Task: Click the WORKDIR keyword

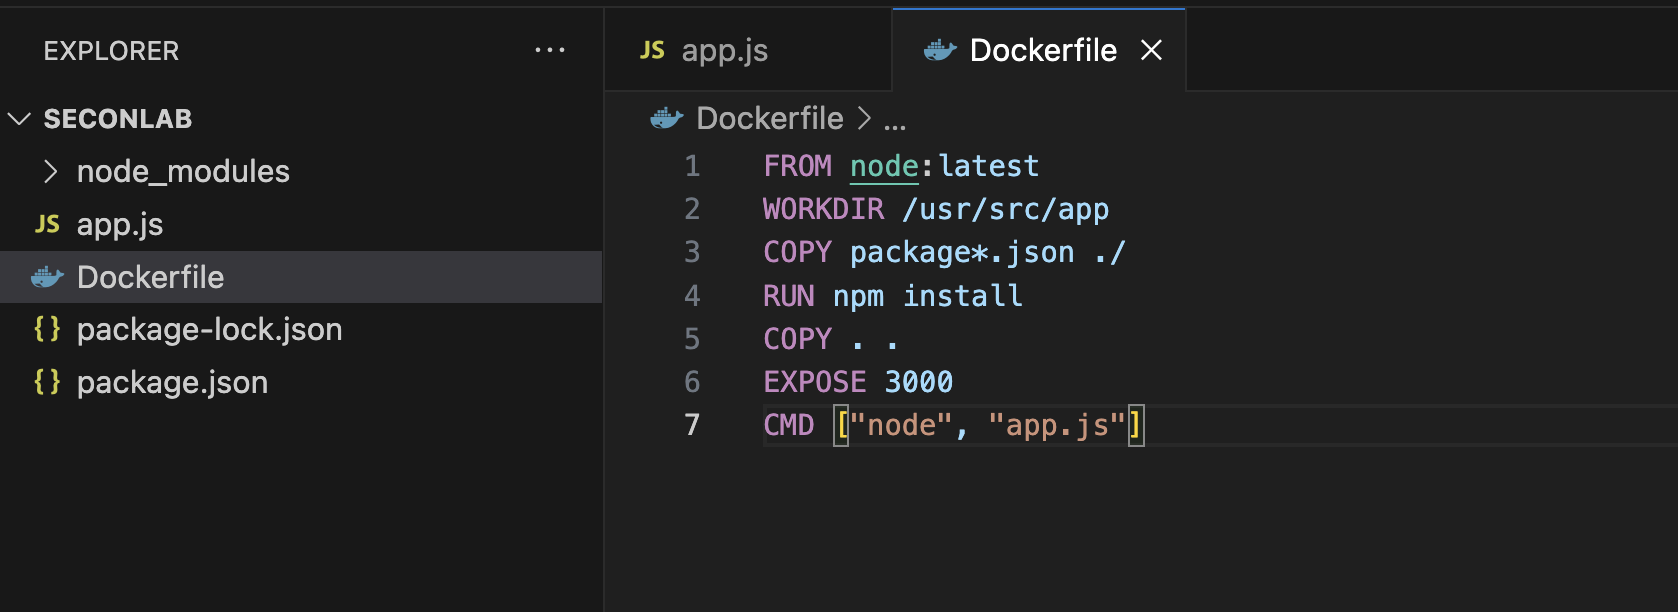Action: pos(824,209)
